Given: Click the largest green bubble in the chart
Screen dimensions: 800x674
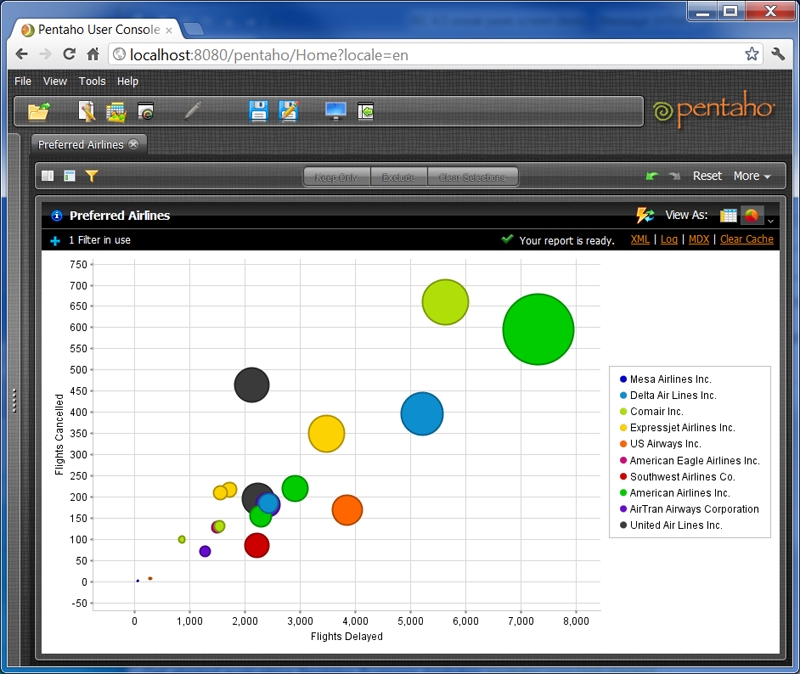Looking at the screenshot, I should (x=538, y=329).
